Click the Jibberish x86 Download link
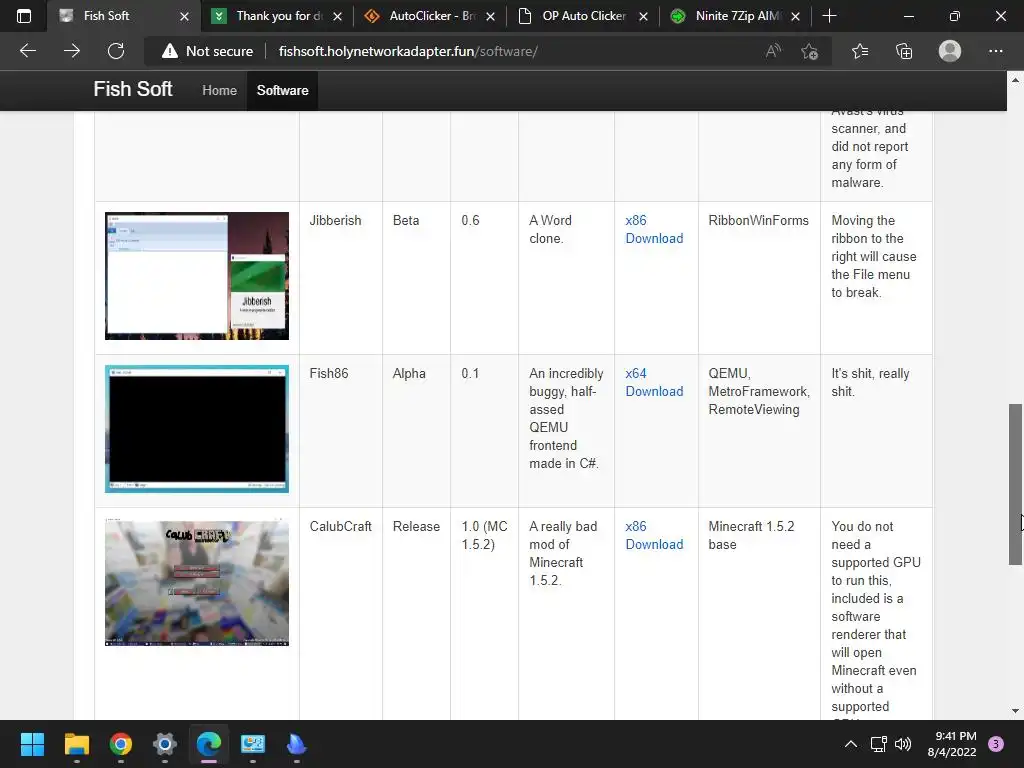Image resolution: width=1024 pixels, height=768 pixels. point(654,229)
